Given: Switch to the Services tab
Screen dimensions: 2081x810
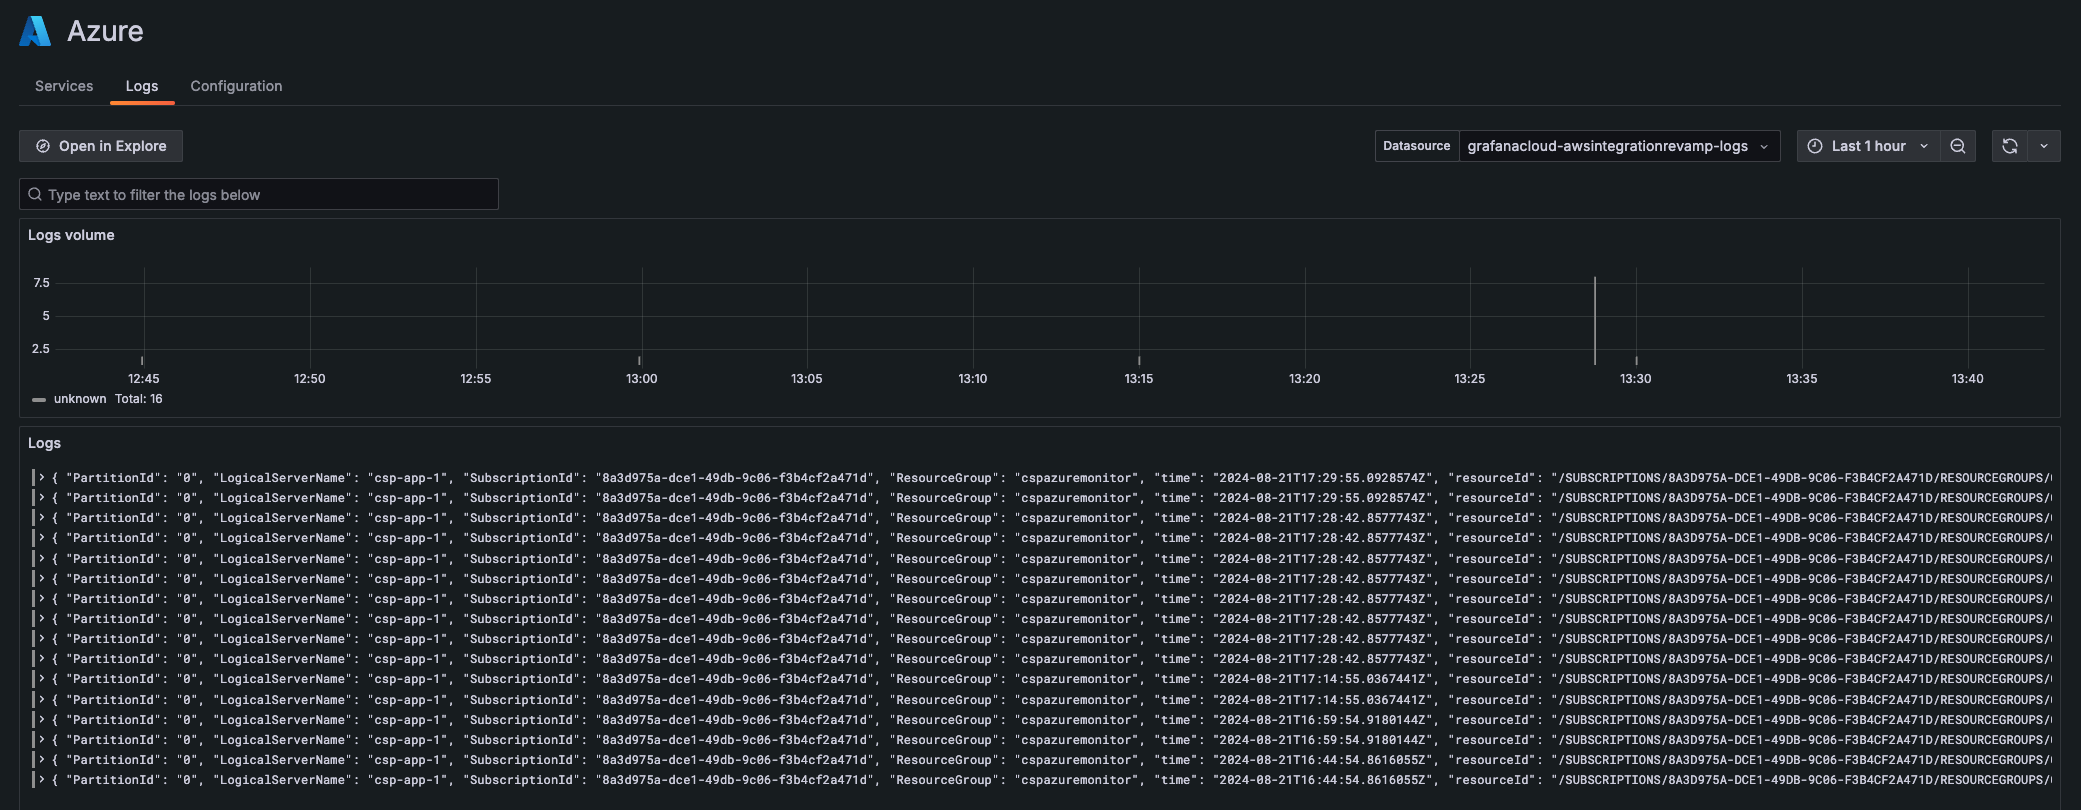Looking at the screenshot, I should tap(64, 86).
